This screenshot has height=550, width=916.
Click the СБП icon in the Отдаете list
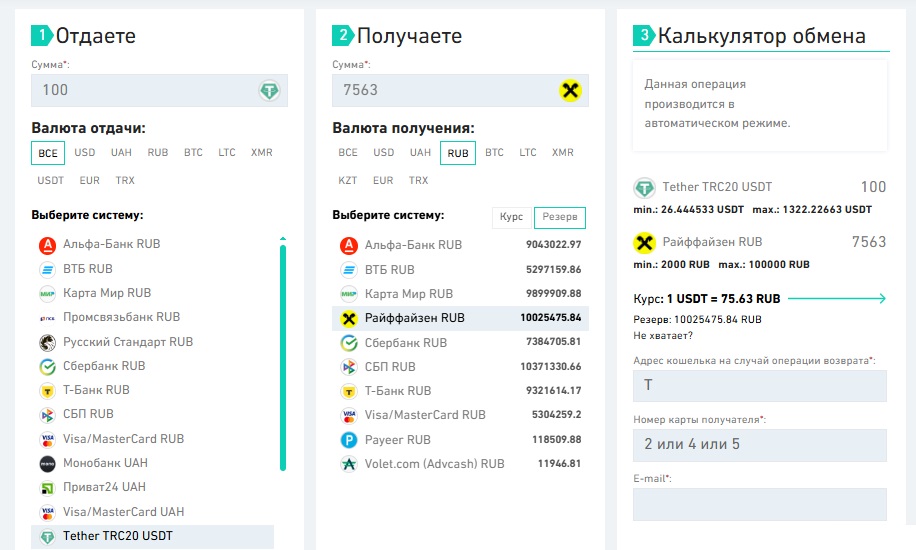coord(47,415)
